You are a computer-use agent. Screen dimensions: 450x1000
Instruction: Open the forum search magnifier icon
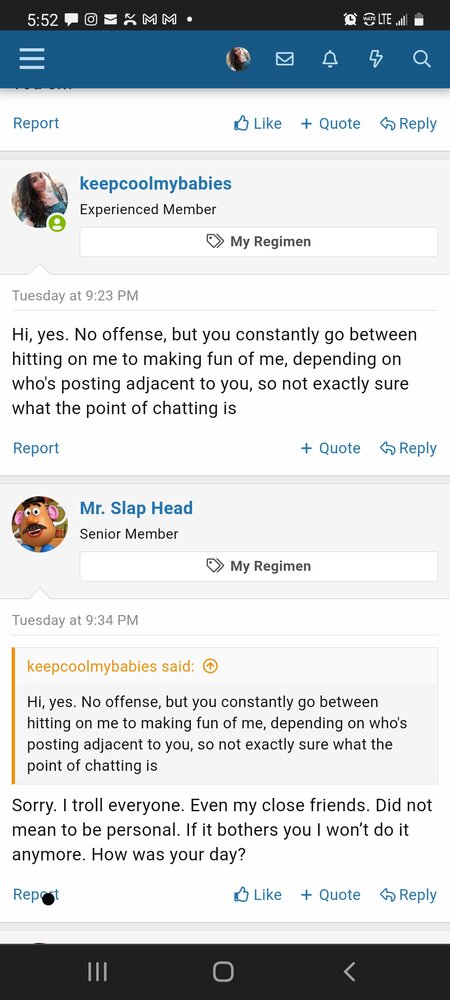click(421, 59)
